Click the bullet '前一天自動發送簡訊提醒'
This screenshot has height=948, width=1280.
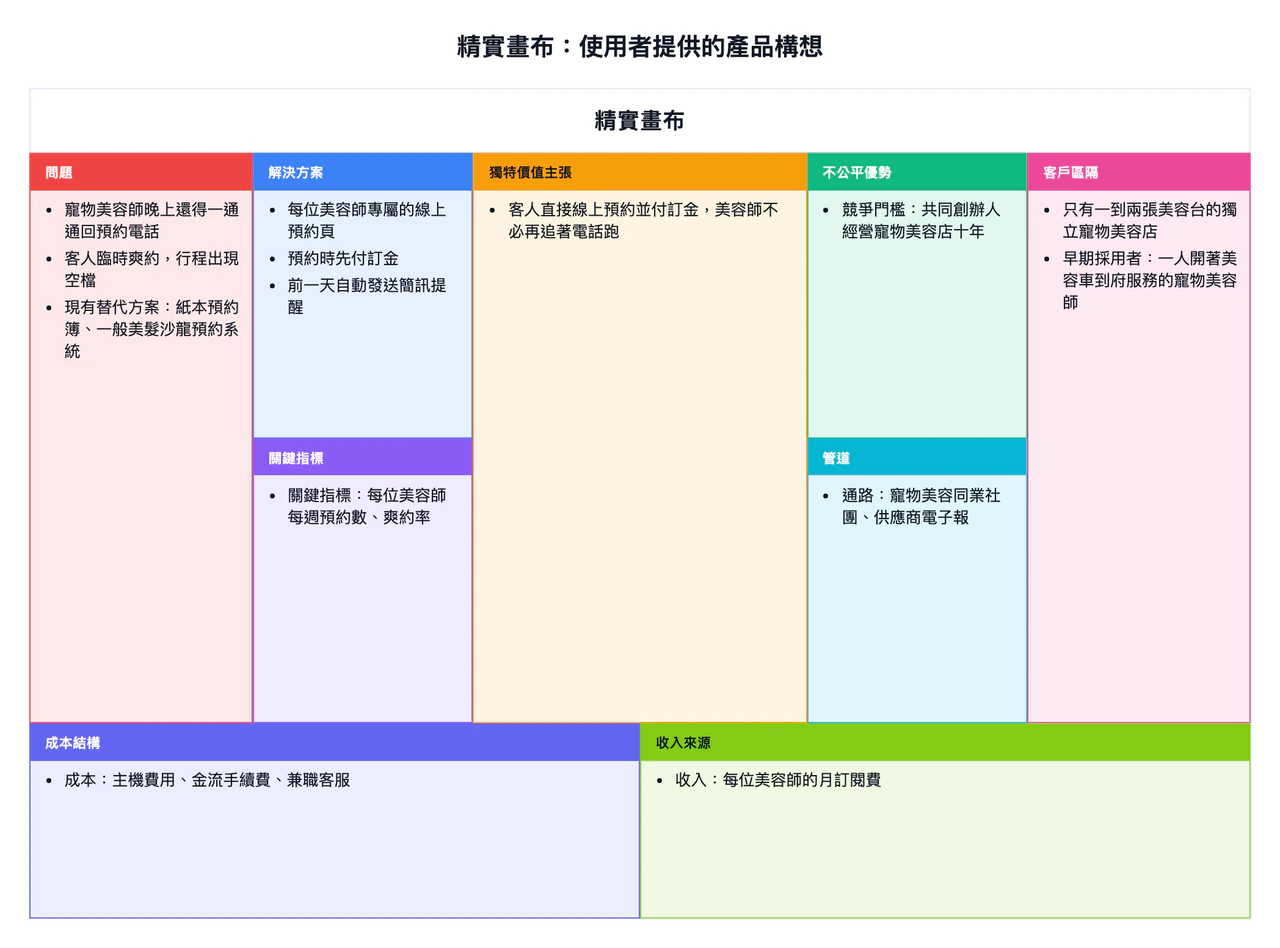(367, 296)
